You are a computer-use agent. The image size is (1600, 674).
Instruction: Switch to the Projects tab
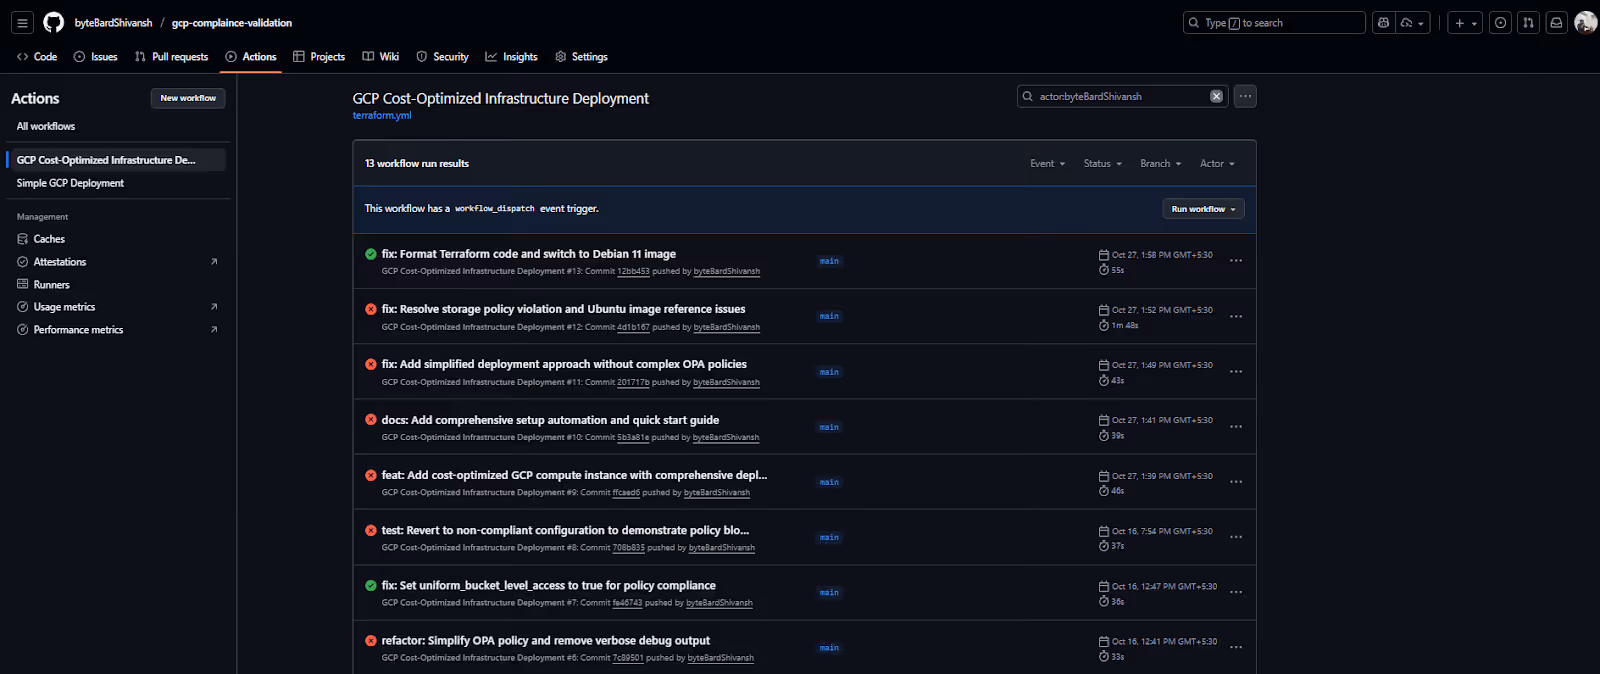pyautogui.click(x=319, y=57)
